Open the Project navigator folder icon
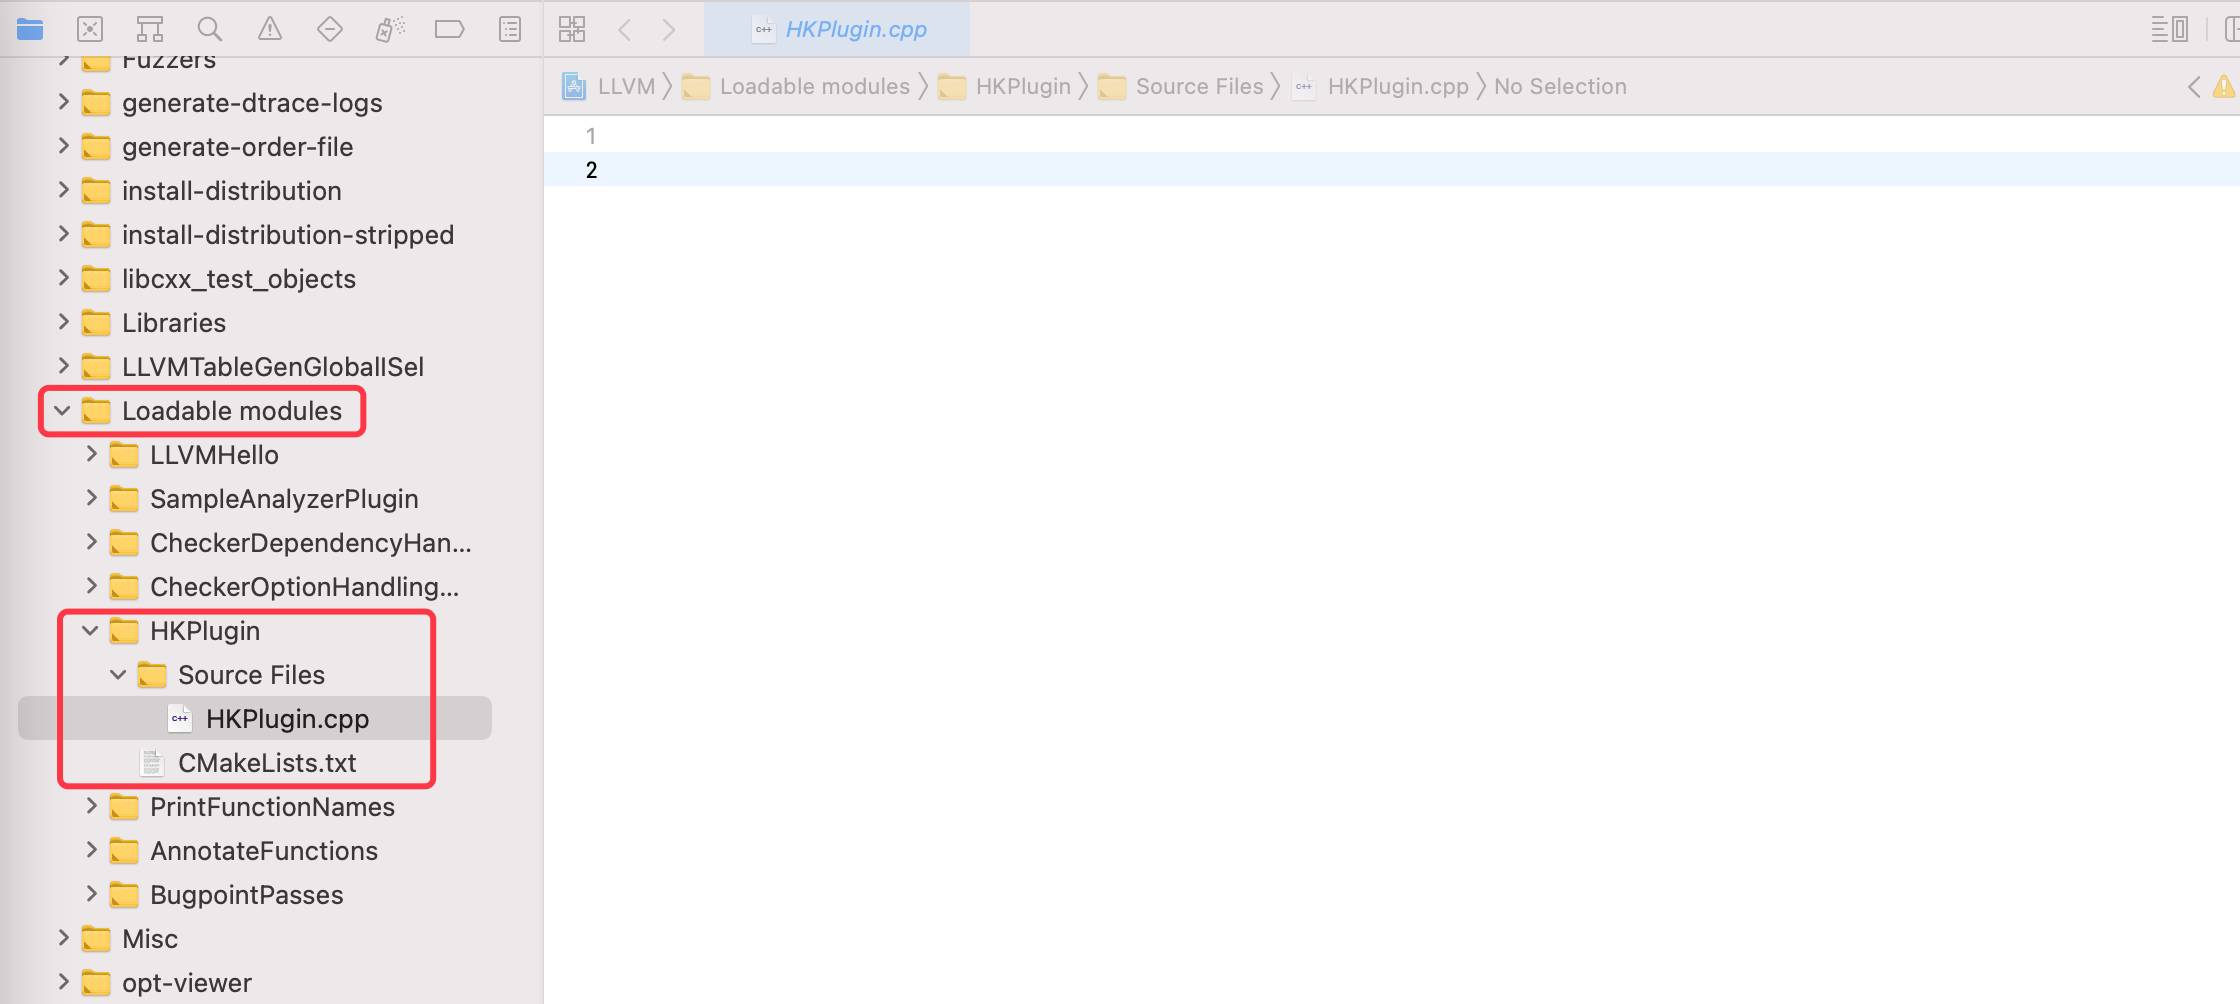 click(30, 29)
